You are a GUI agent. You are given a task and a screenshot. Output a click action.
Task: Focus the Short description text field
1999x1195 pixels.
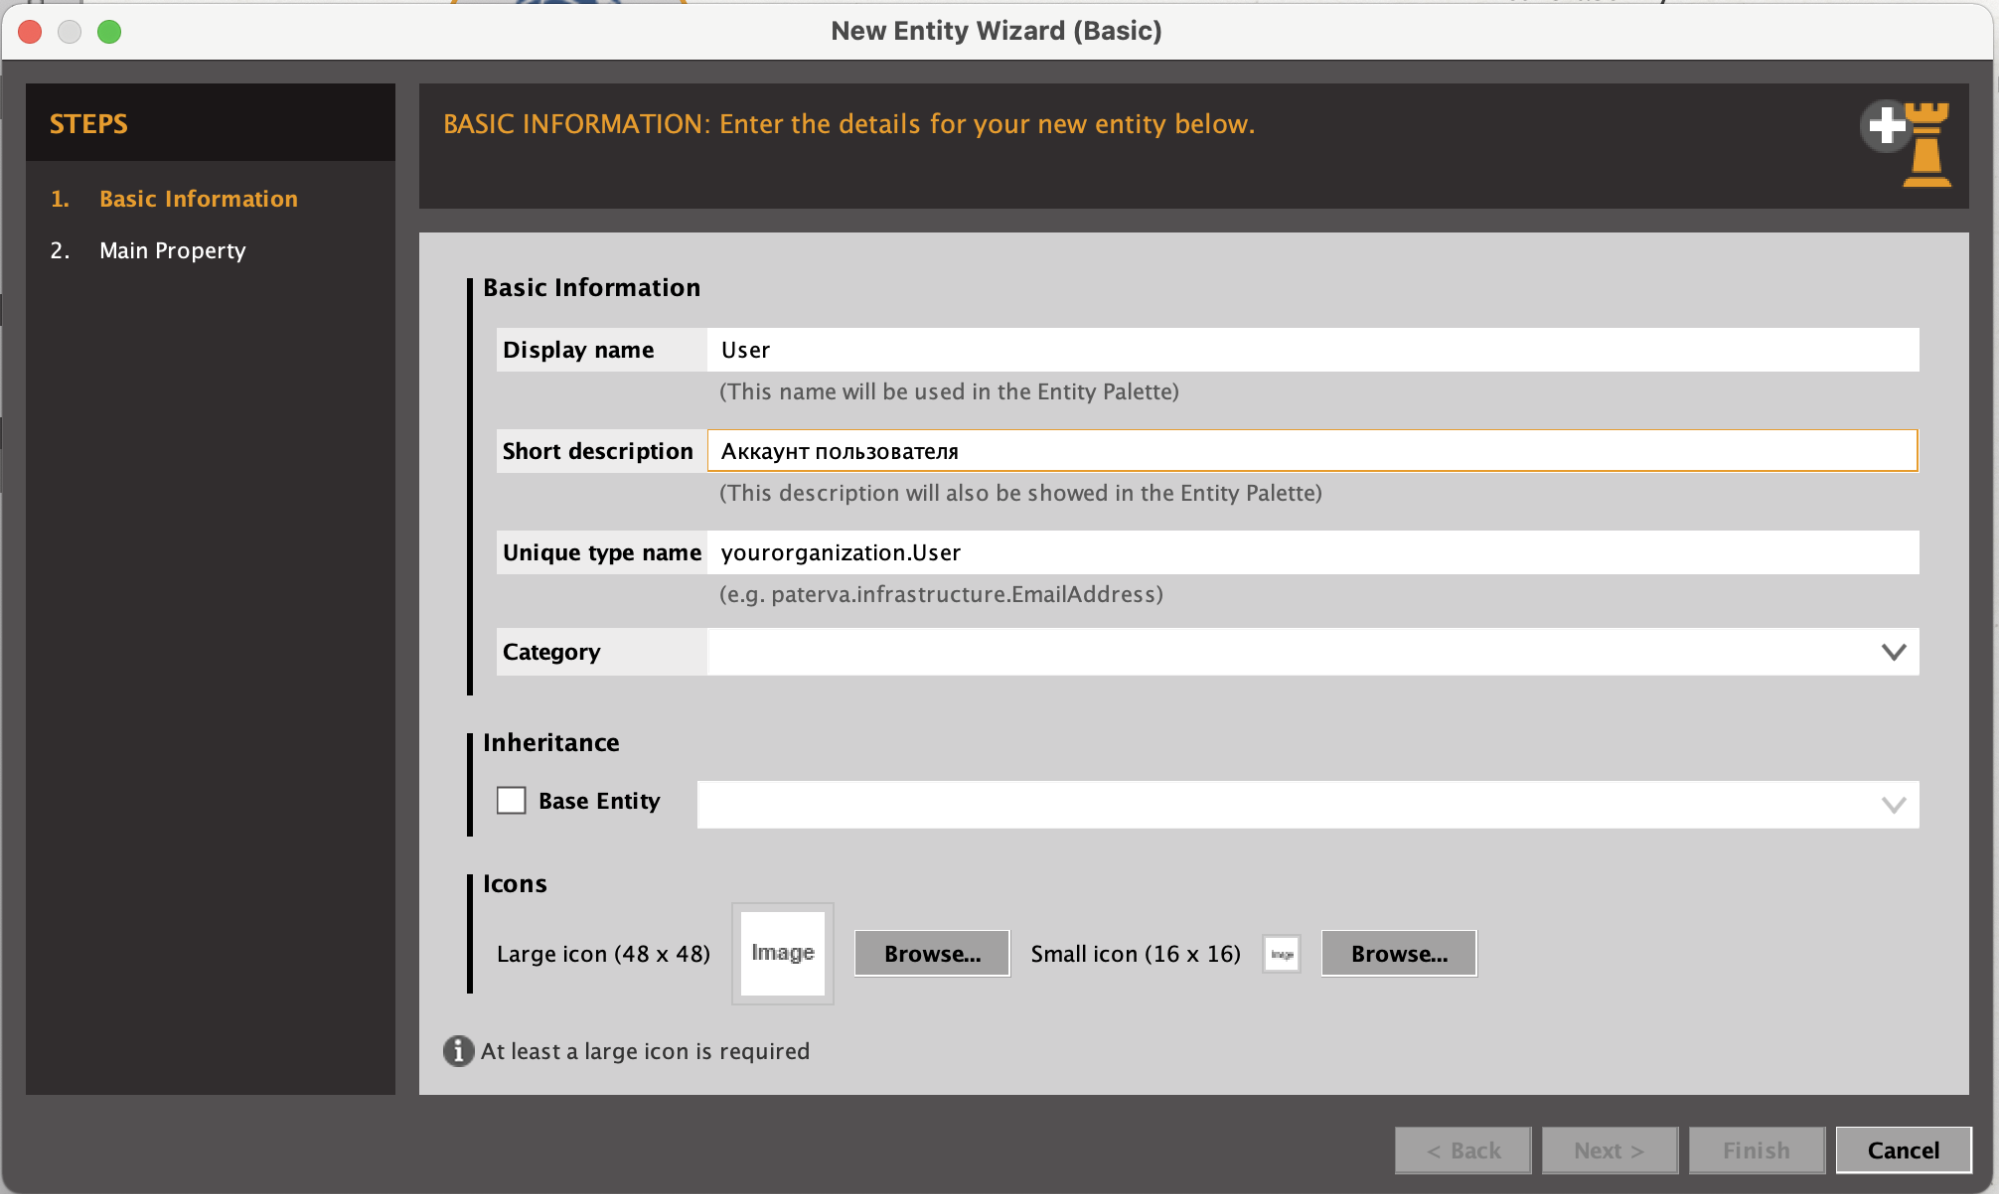(1312, 451)
